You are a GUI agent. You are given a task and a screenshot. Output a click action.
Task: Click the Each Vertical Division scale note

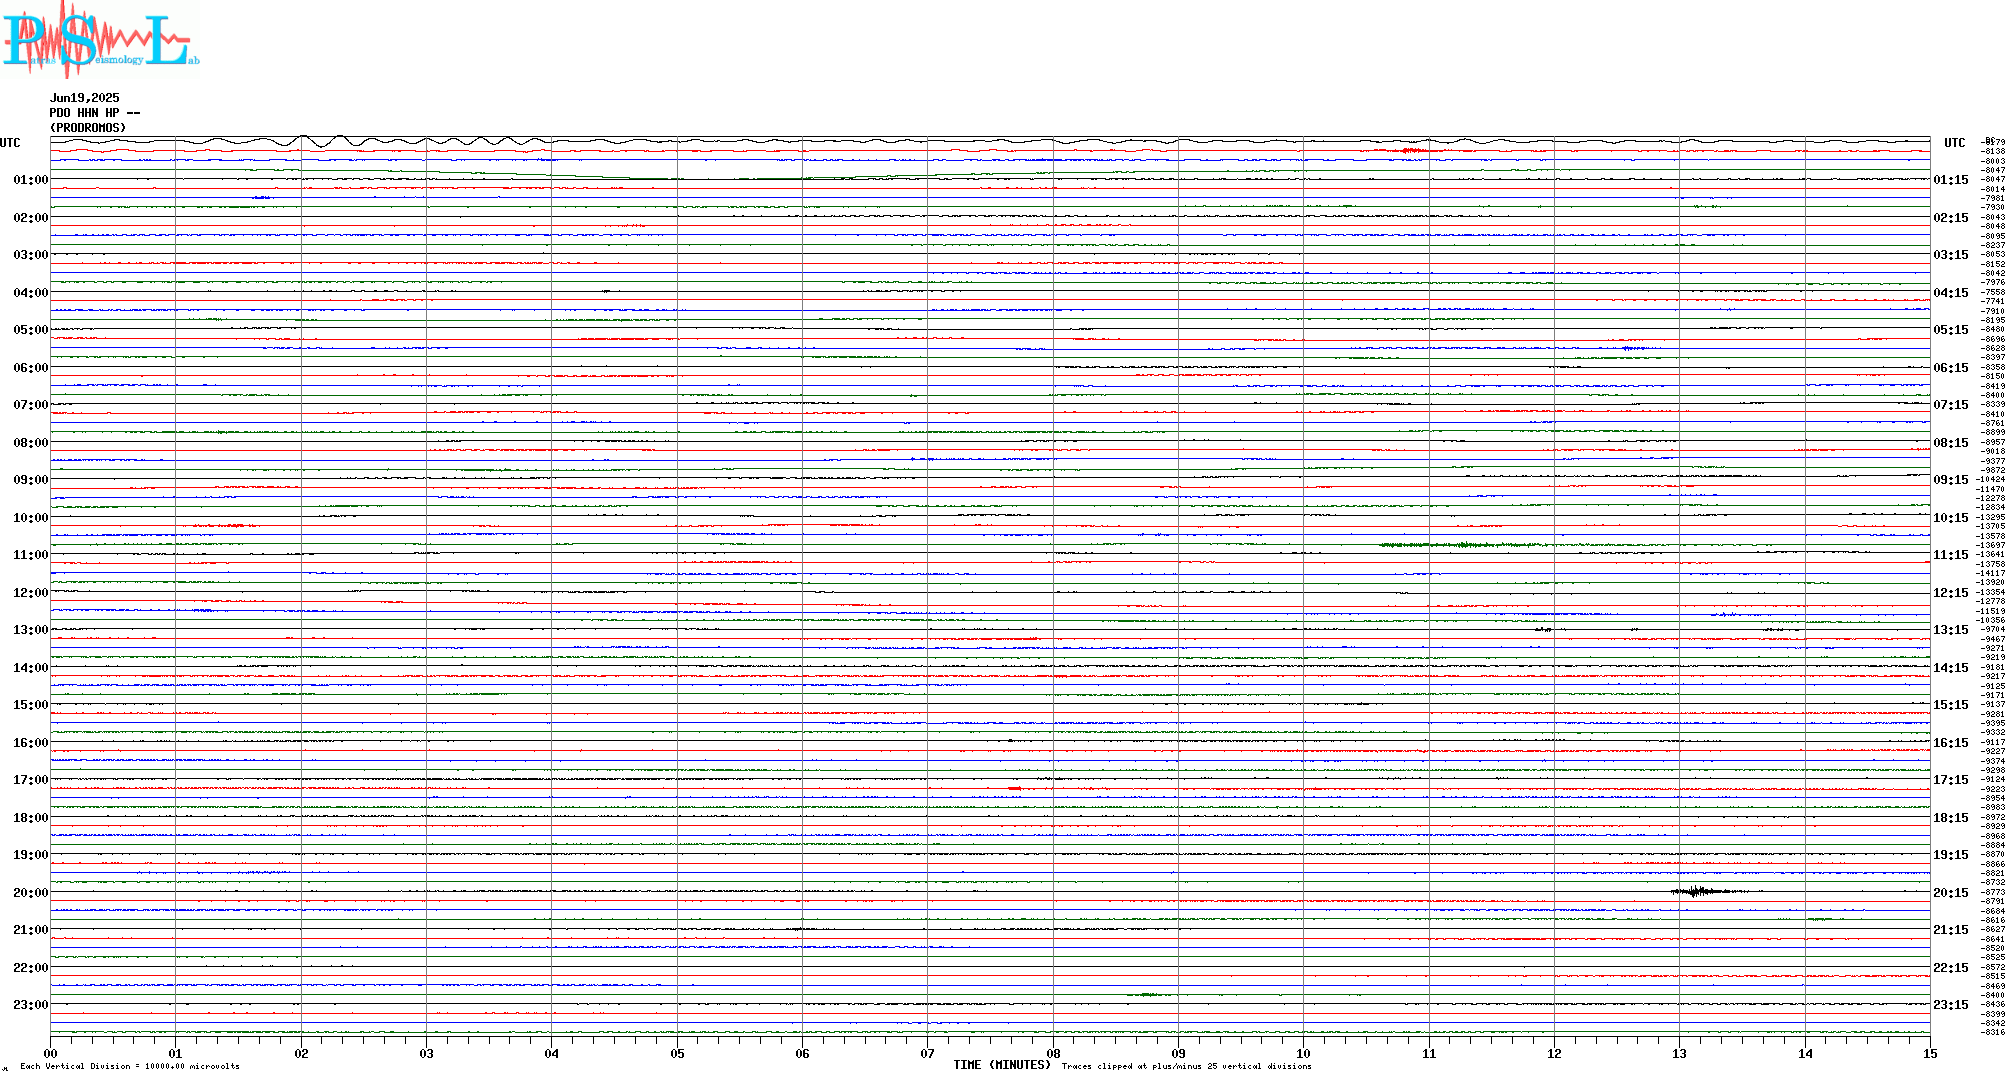click(x=130, y=1066)
